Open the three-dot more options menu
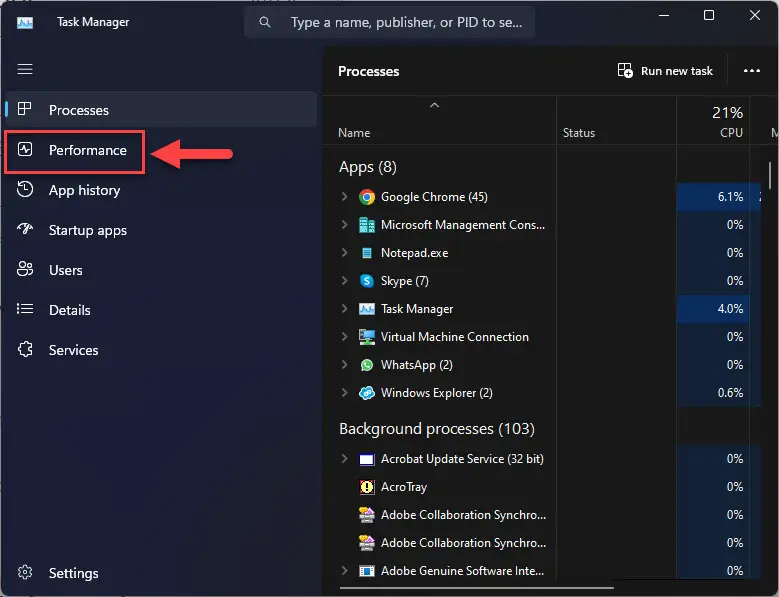 point(751,71)
